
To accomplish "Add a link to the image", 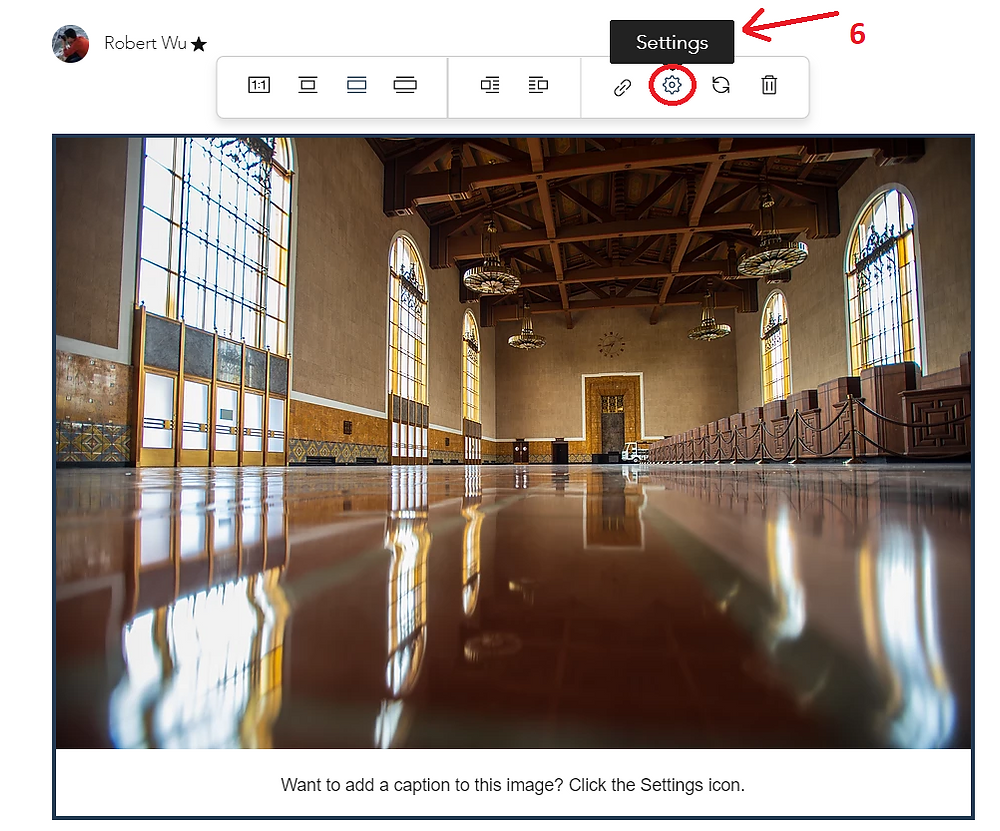I will point(622,87).
